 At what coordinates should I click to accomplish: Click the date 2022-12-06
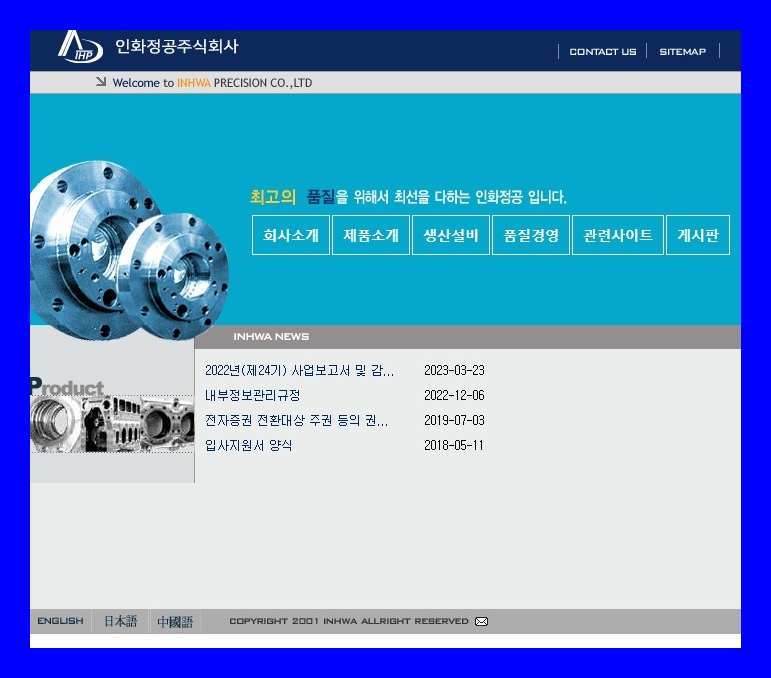(x=454, y=395)
